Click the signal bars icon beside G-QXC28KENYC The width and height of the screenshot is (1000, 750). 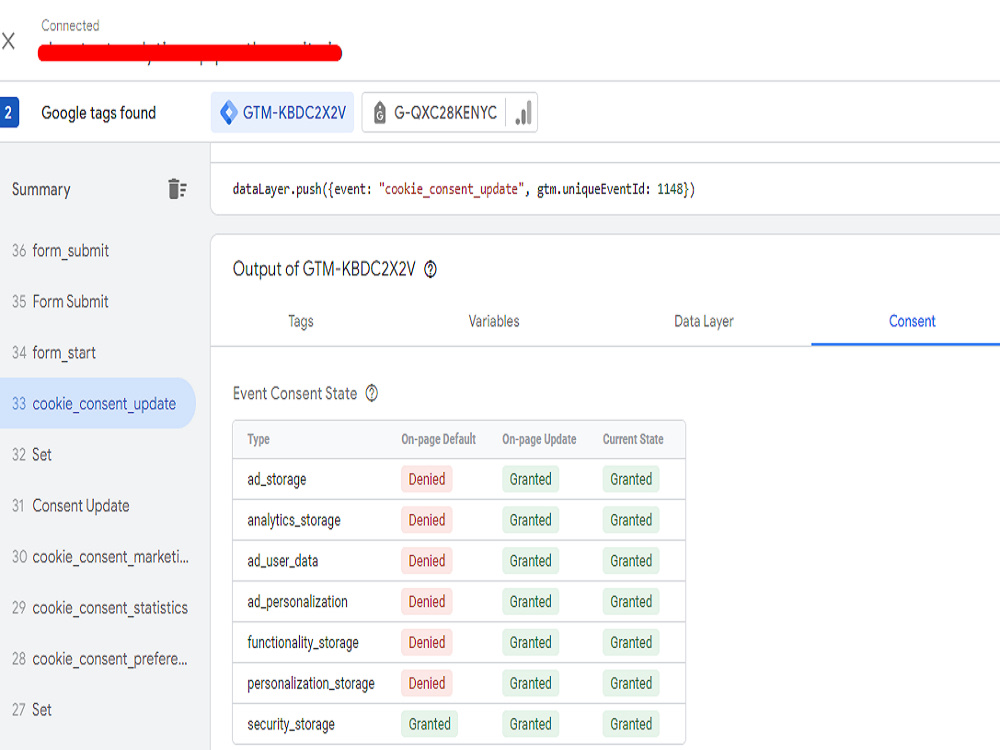coord(523,113)
